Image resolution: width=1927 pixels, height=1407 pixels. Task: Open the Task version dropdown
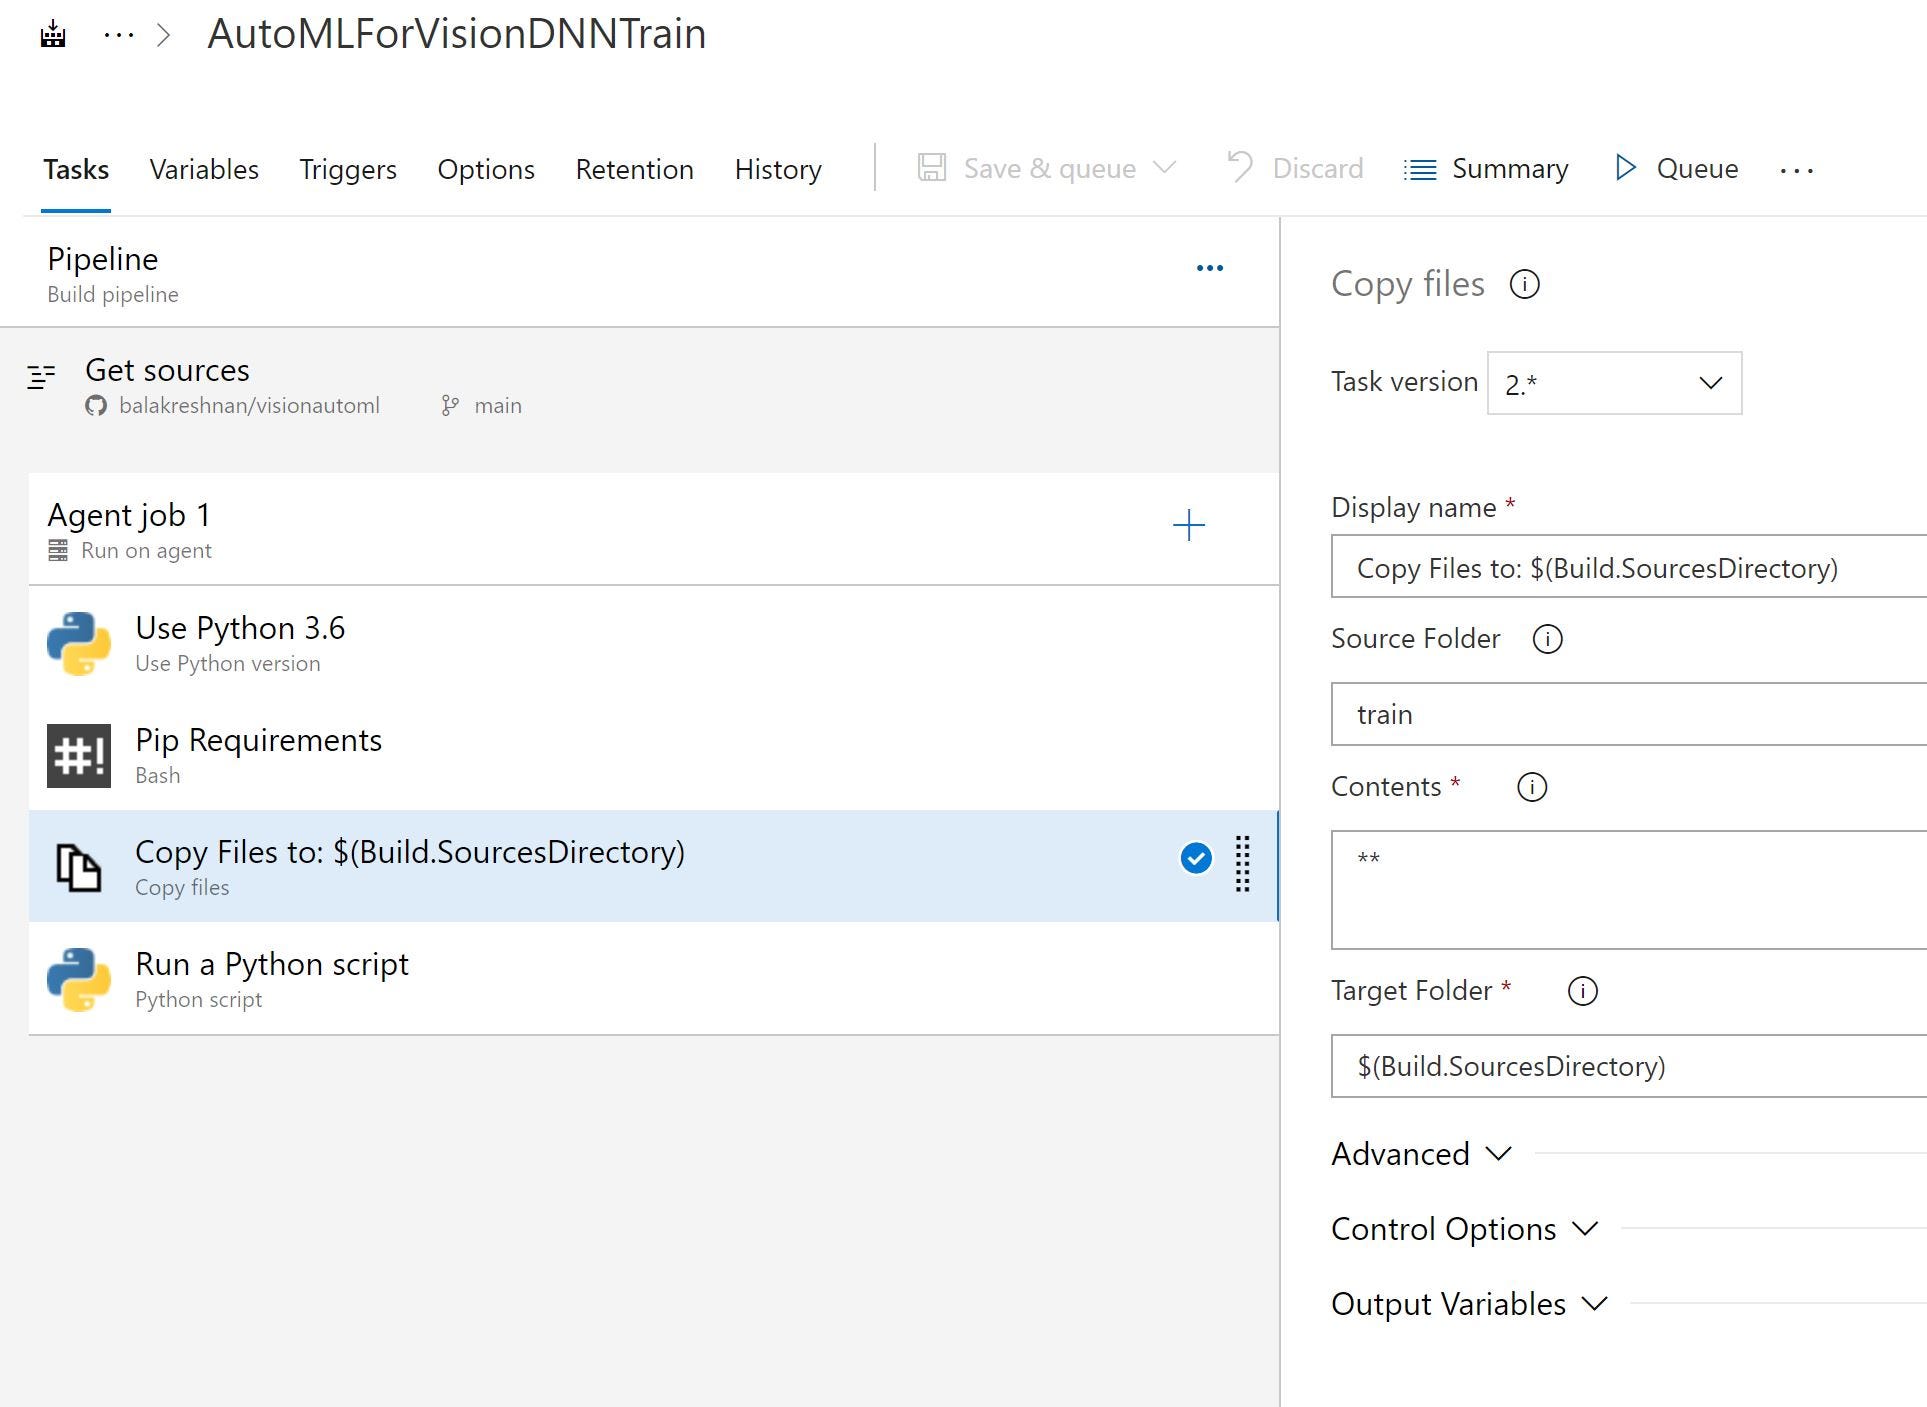1614,383
